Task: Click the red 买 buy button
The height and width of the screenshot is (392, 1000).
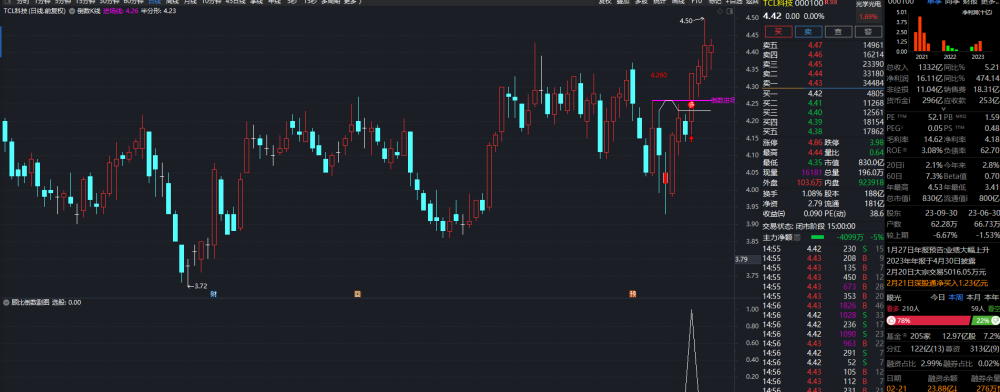Action: 778,32
